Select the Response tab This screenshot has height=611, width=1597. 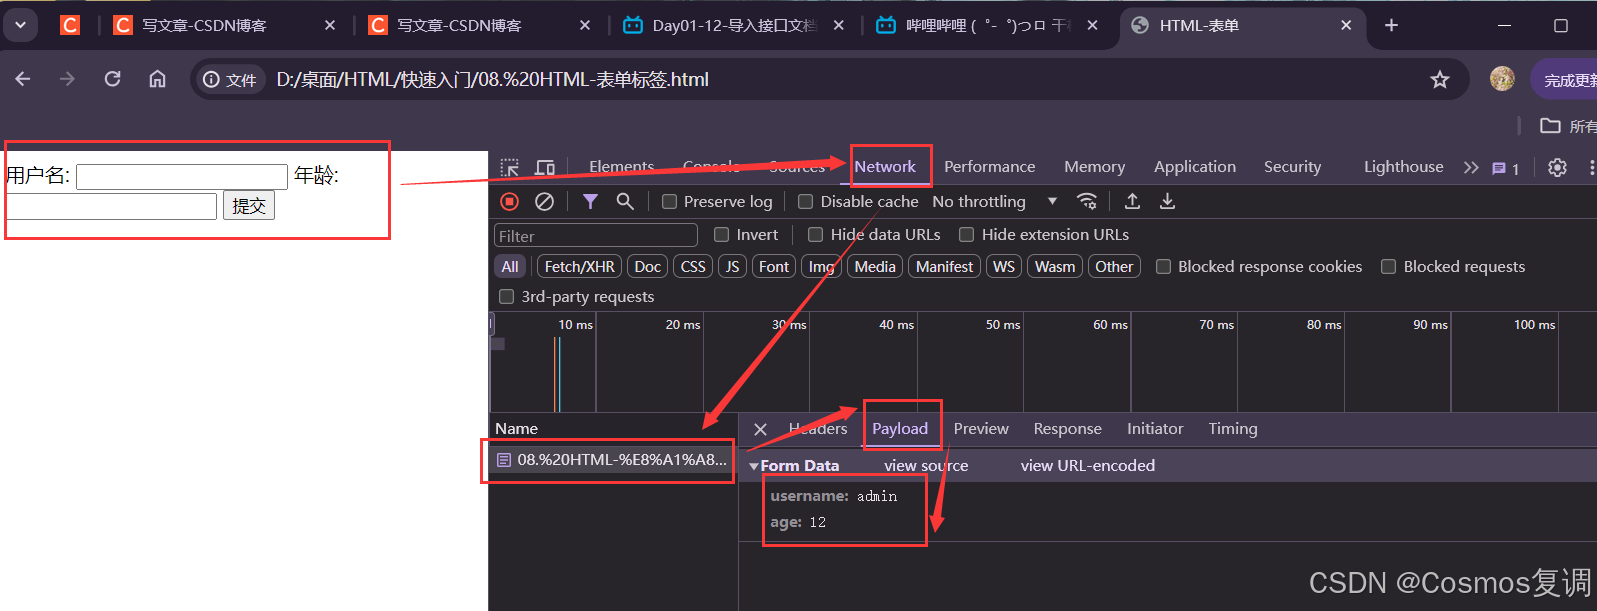point(1067,429)
